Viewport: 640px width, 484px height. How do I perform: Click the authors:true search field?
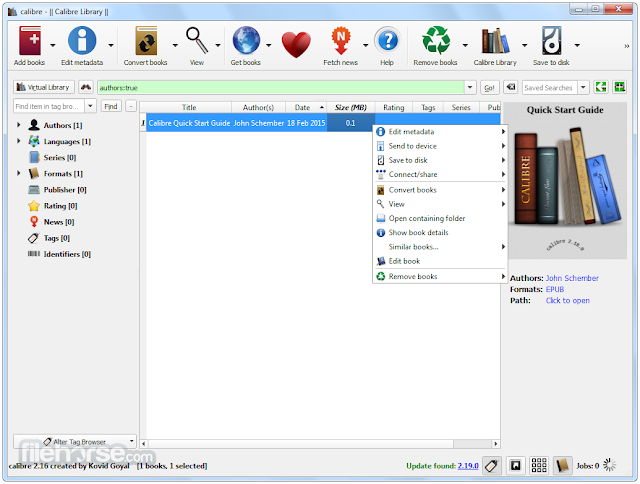(281, 87)
